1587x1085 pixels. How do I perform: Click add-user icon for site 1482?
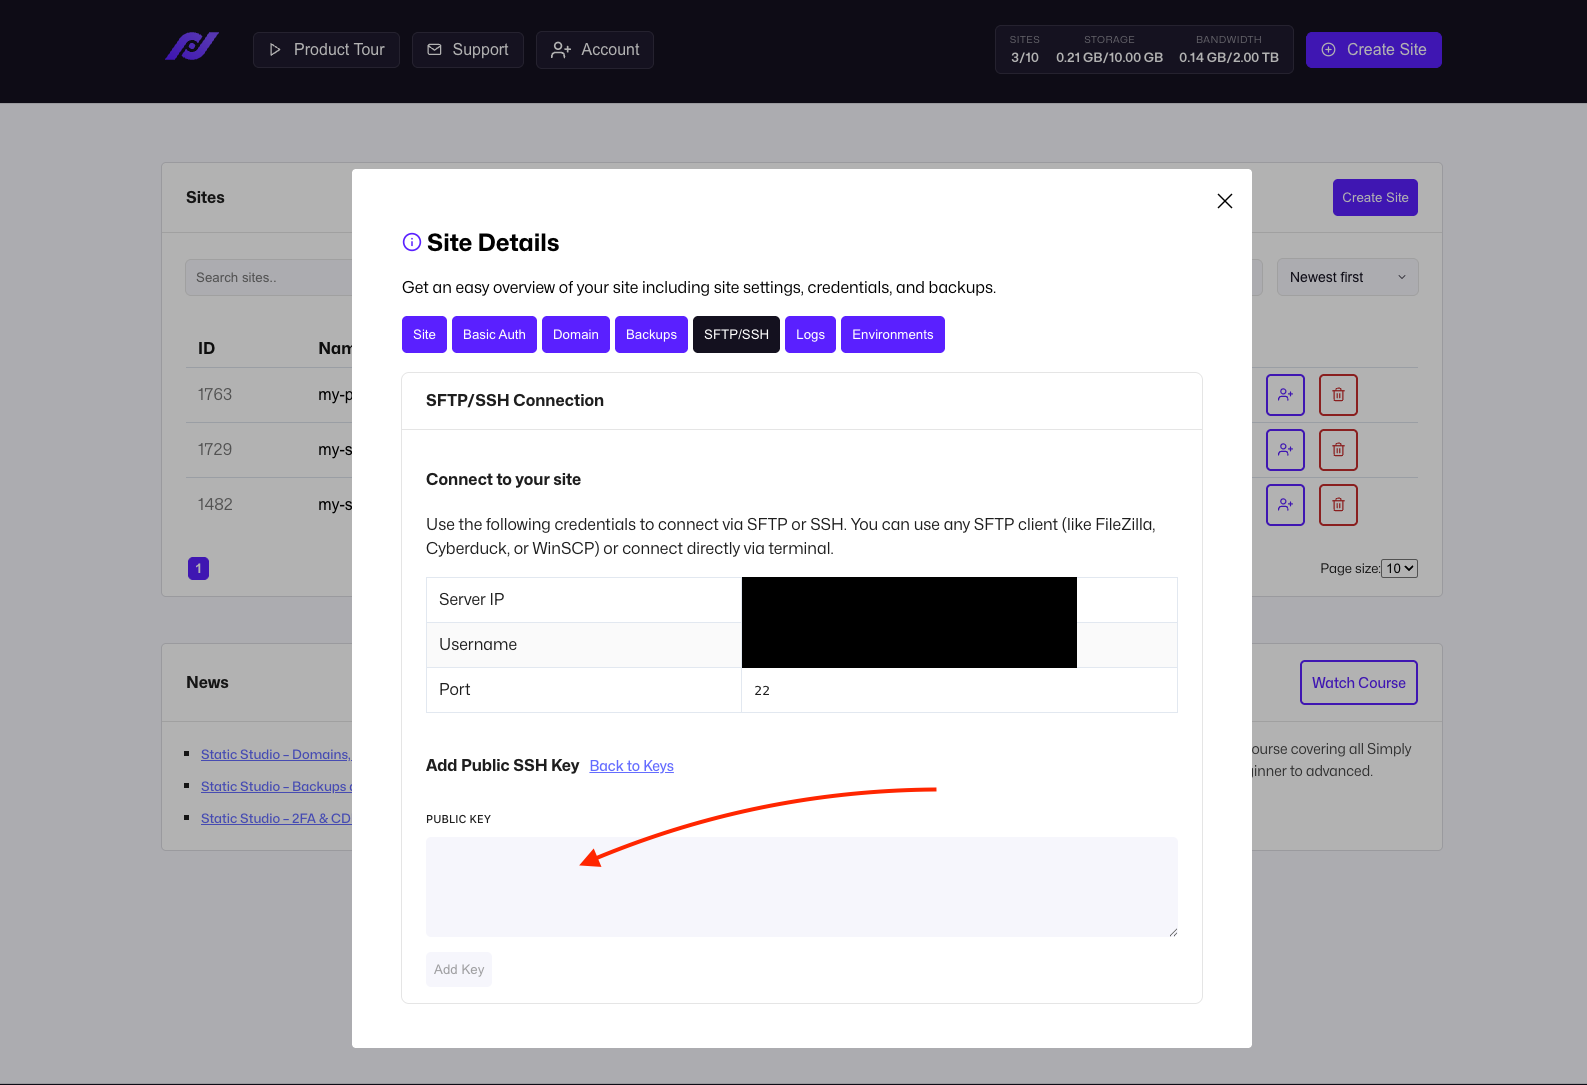click(1285, 505)
